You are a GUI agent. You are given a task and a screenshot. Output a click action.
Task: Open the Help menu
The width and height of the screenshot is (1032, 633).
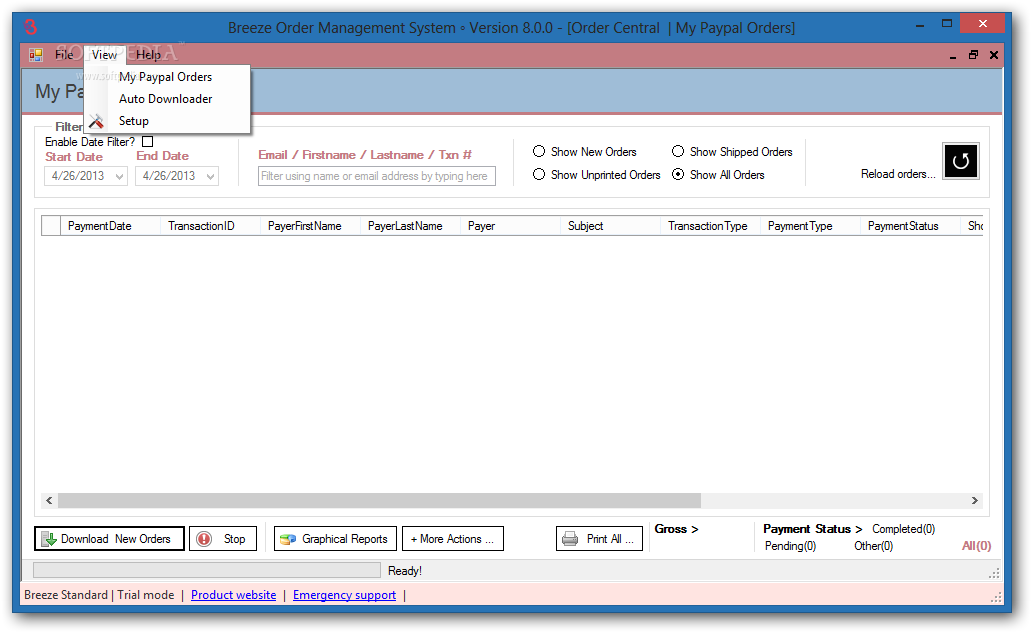(x=148, y=55)
